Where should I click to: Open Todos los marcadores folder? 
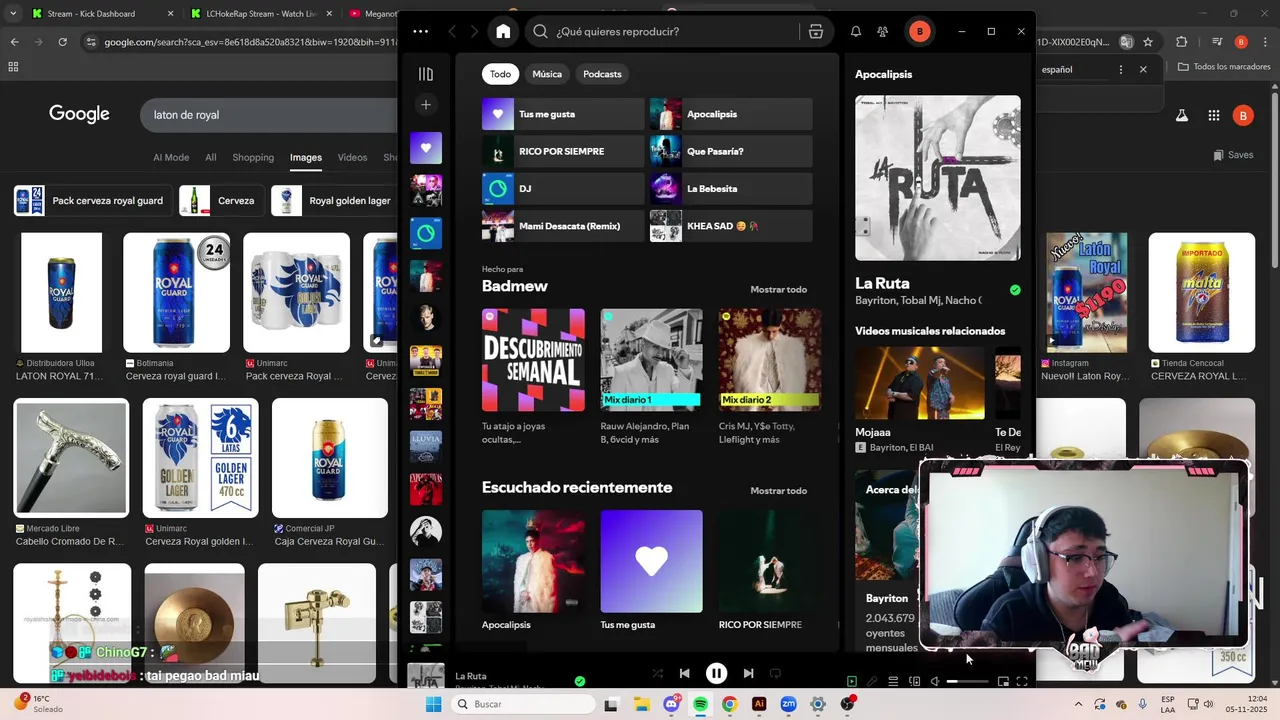pos(1224,67)
